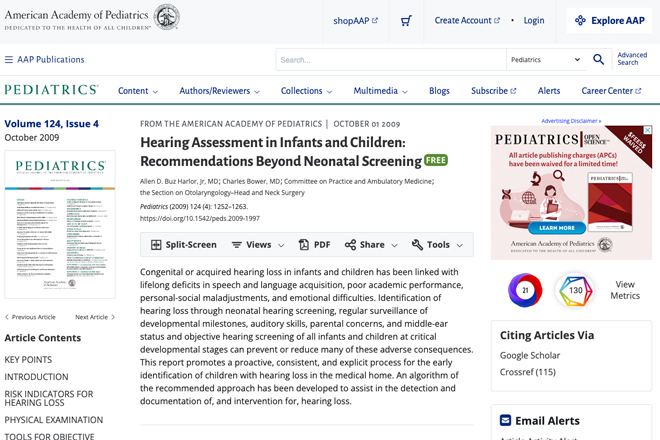Open the Collections menu
Image resolution: width=660 pixels, height=440 pixels.
[x=306, y=91]
